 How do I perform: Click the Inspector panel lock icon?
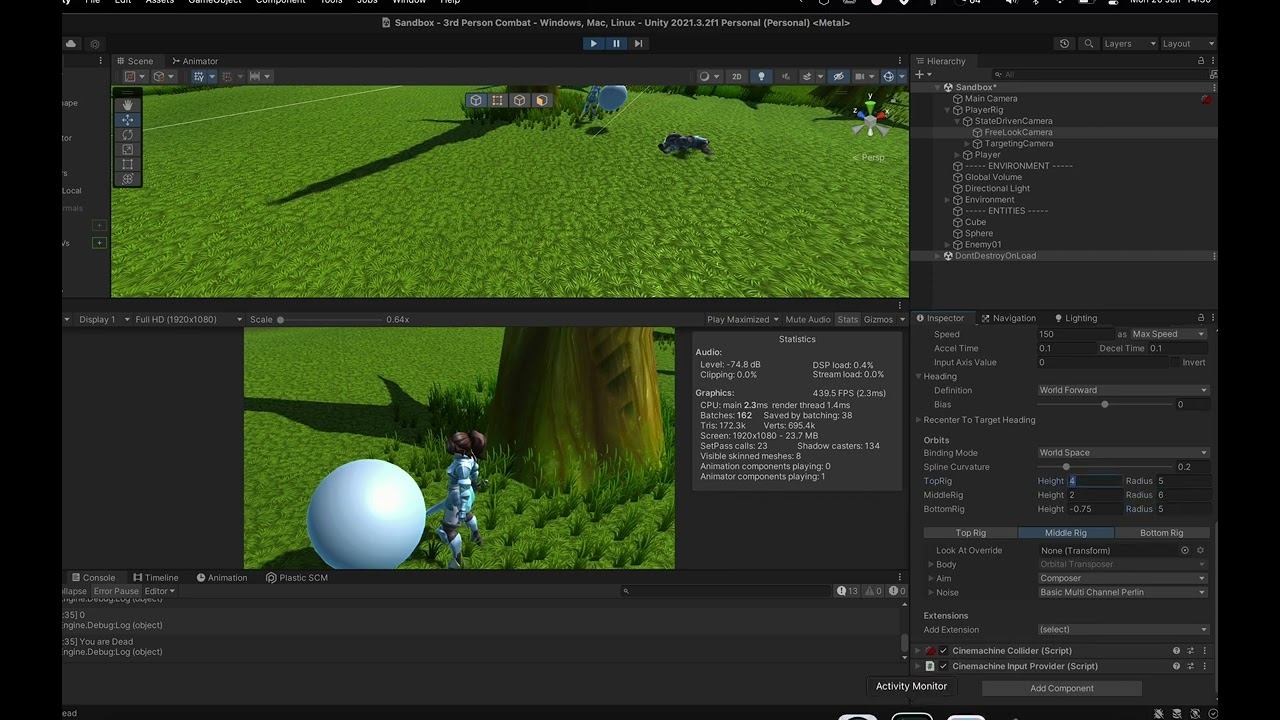coord(1201,318)
